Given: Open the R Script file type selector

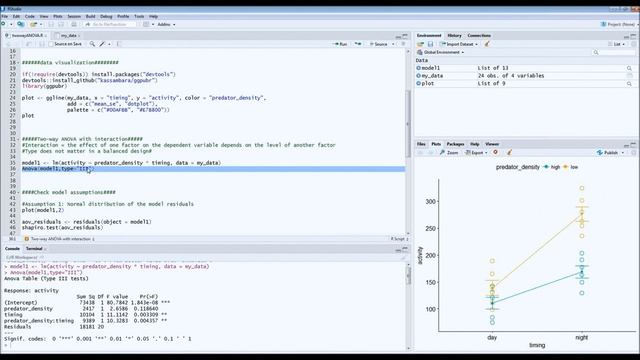Looking at the screenshot, I should pyautogui.click(x=399, y=239).
